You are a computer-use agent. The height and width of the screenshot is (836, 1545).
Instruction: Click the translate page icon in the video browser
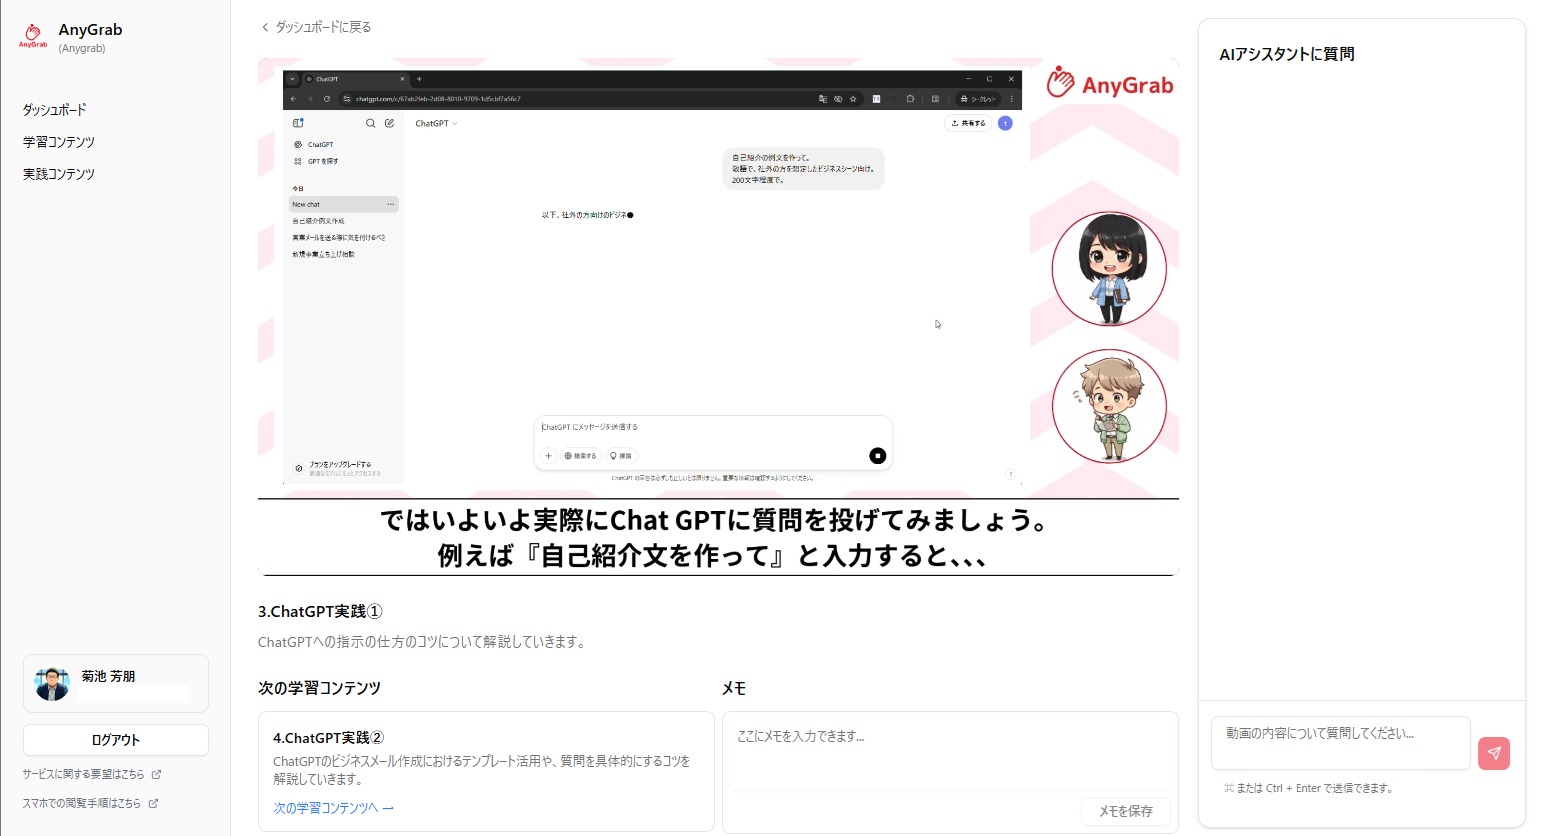pos(823,99)
